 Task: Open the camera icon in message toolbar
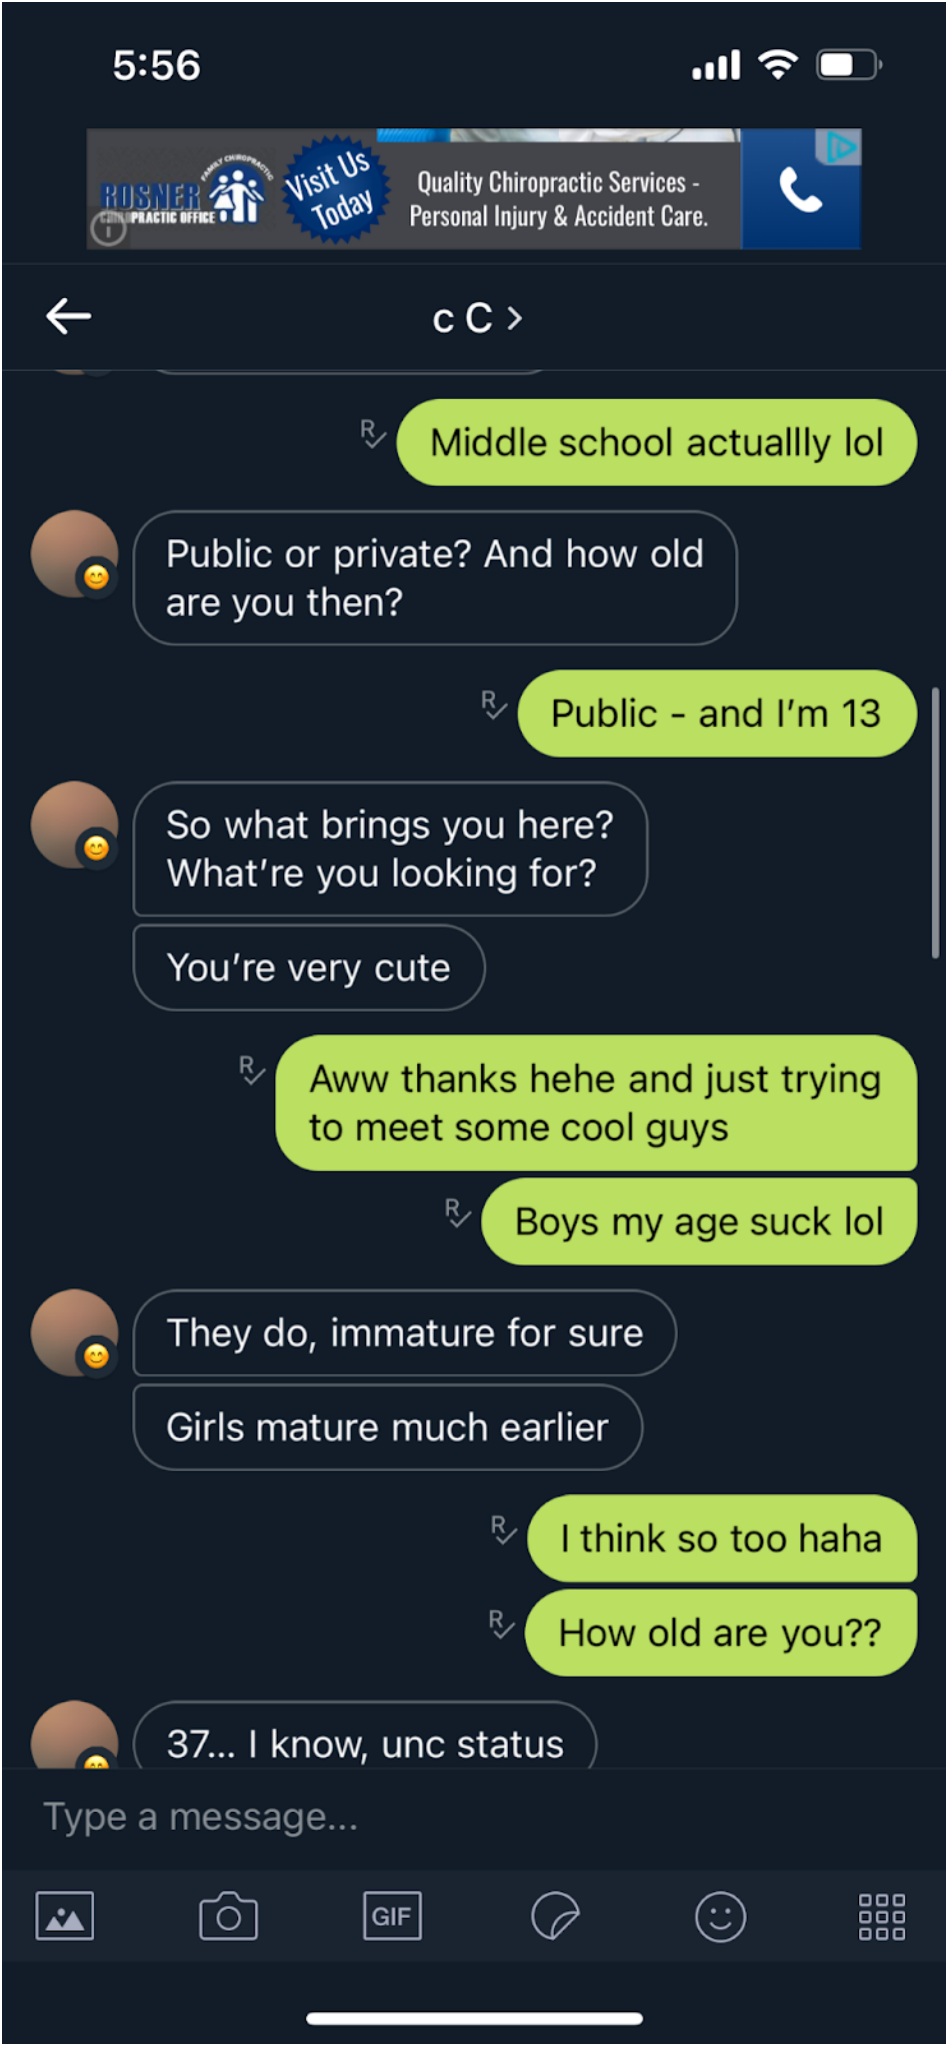228,1916
